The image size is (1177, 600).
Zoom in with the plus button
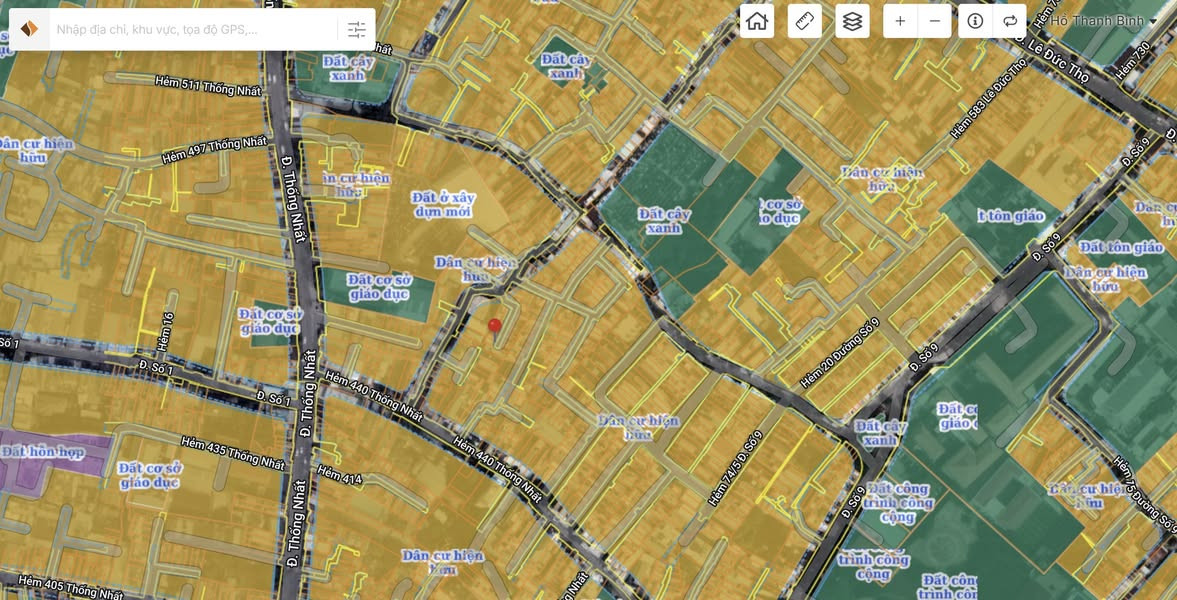click(900, 21)
